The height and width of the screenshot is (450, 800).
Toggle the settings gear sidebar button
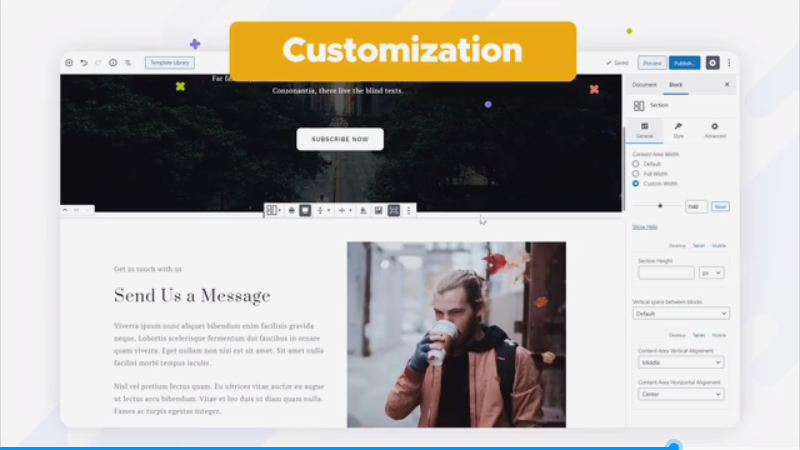[712, 63]
